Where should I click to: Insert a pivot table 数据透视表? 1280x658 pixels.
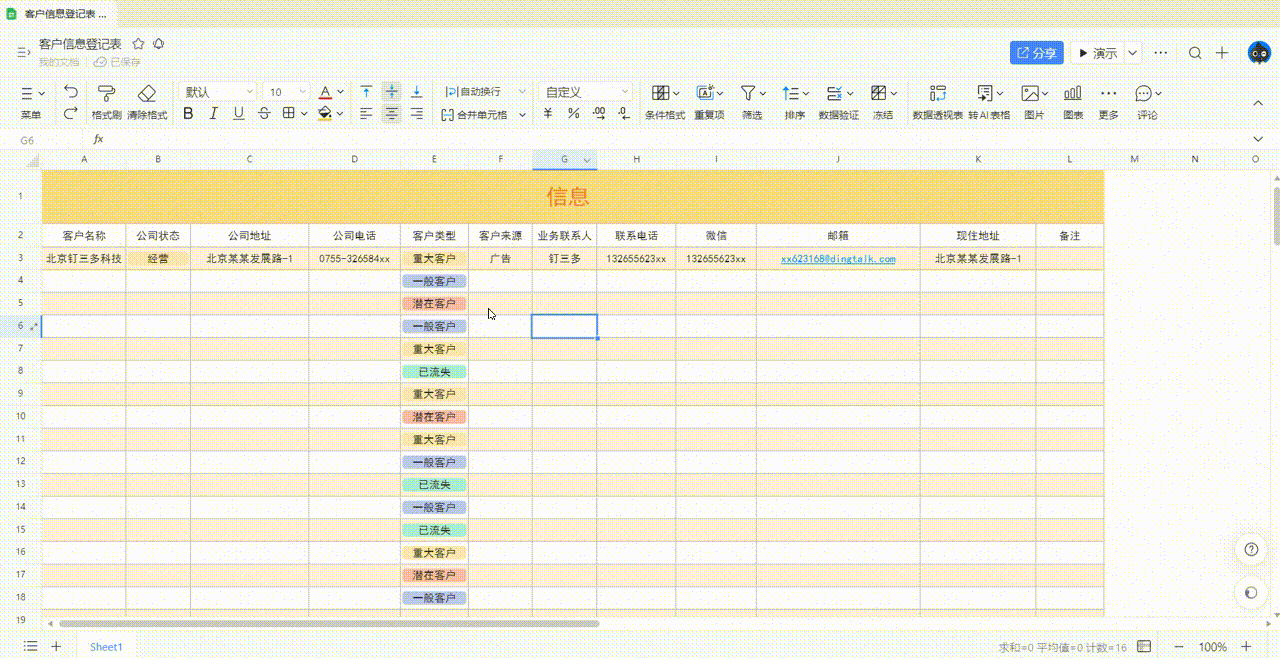pyautogui.click(x=937, y=93)
